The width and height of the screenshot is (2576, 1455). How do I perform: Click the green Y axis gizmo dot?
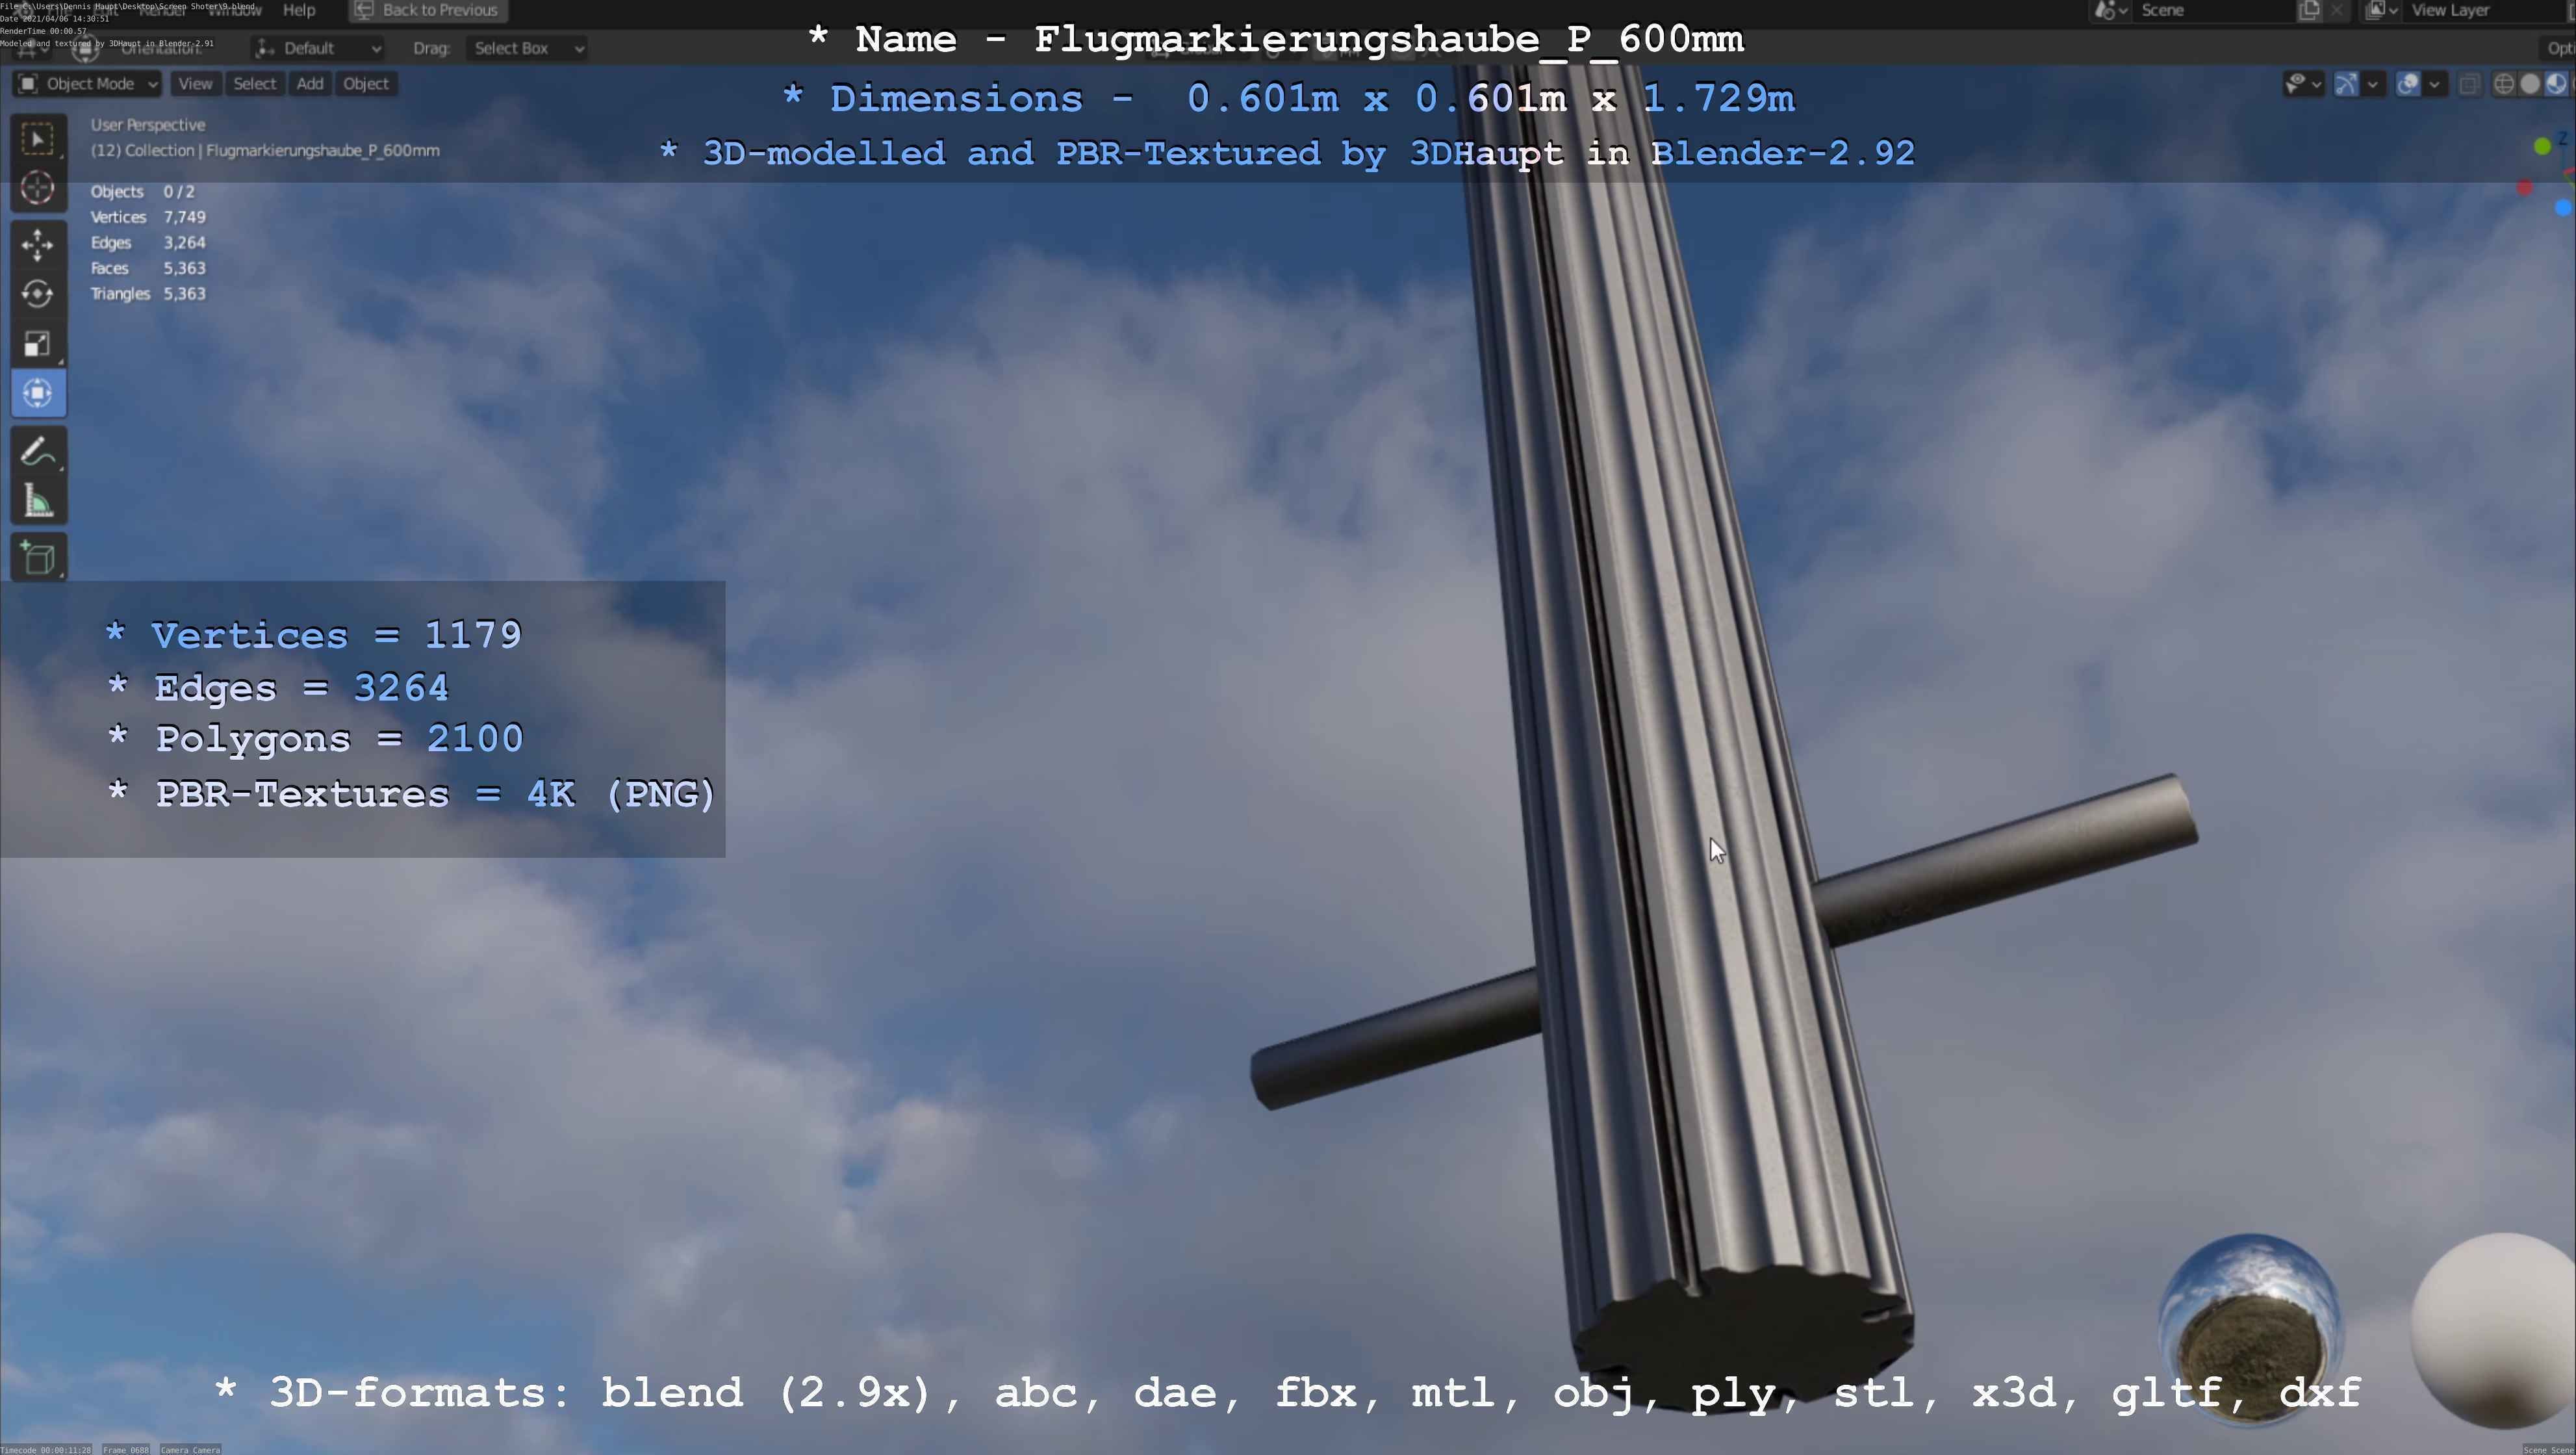(x=2542, y=147)
